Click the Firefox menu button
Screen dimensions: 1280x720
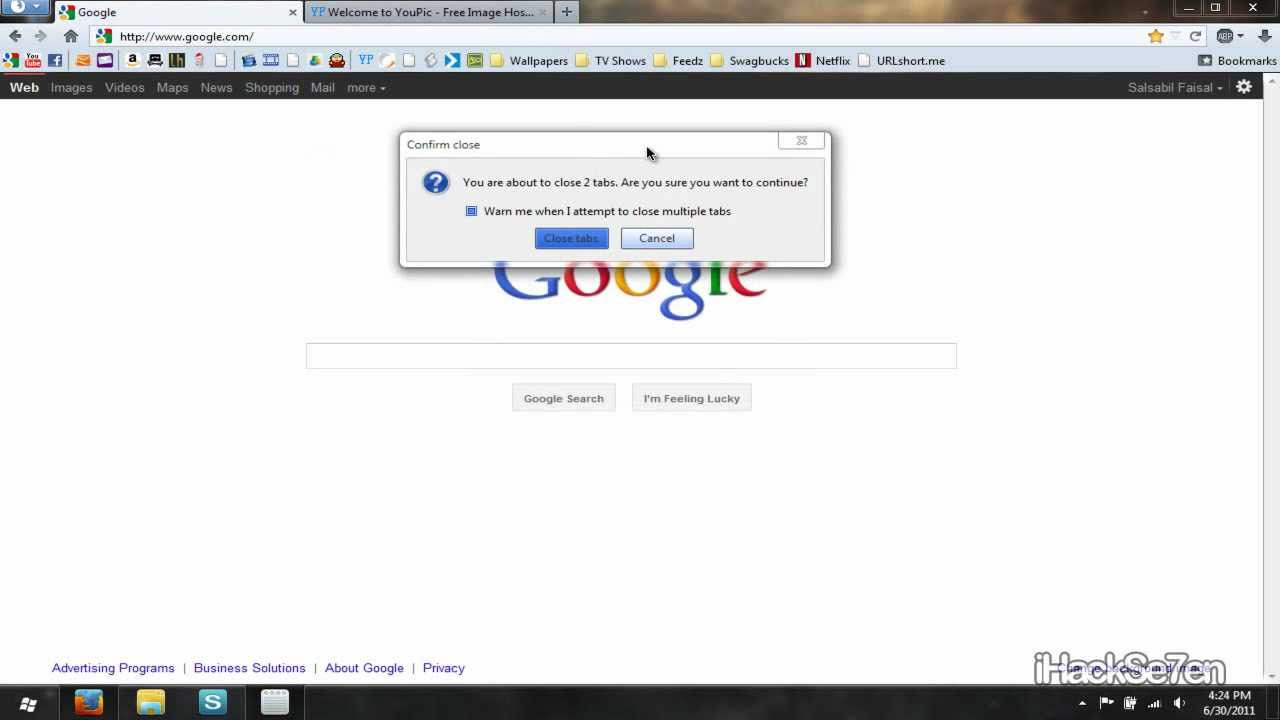(25, 8)
